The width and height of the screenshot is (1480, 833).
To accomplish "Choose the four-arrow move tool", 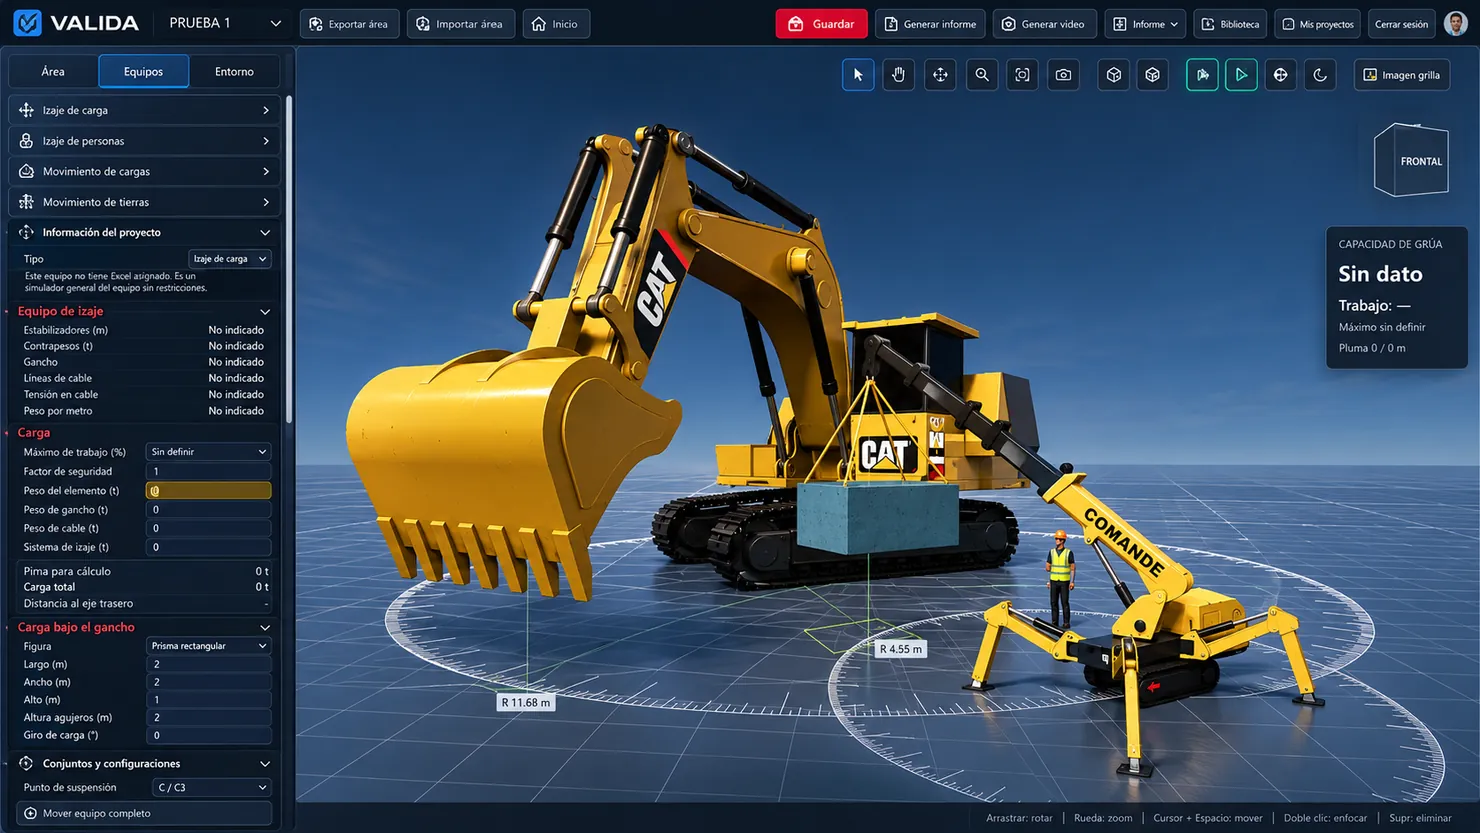I will click(941, 75).
